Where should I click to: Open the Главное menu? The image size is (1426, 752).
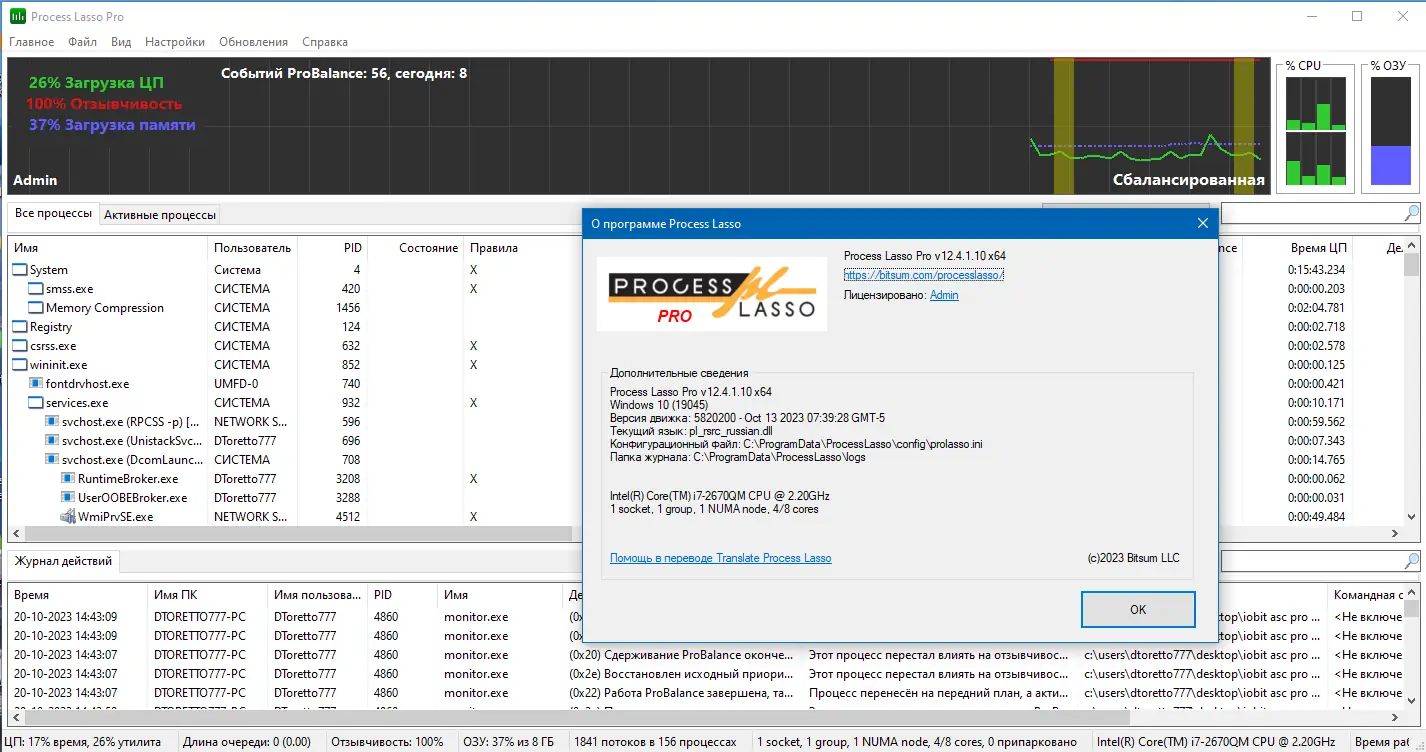pyautogui.click(x=32, y=42)
